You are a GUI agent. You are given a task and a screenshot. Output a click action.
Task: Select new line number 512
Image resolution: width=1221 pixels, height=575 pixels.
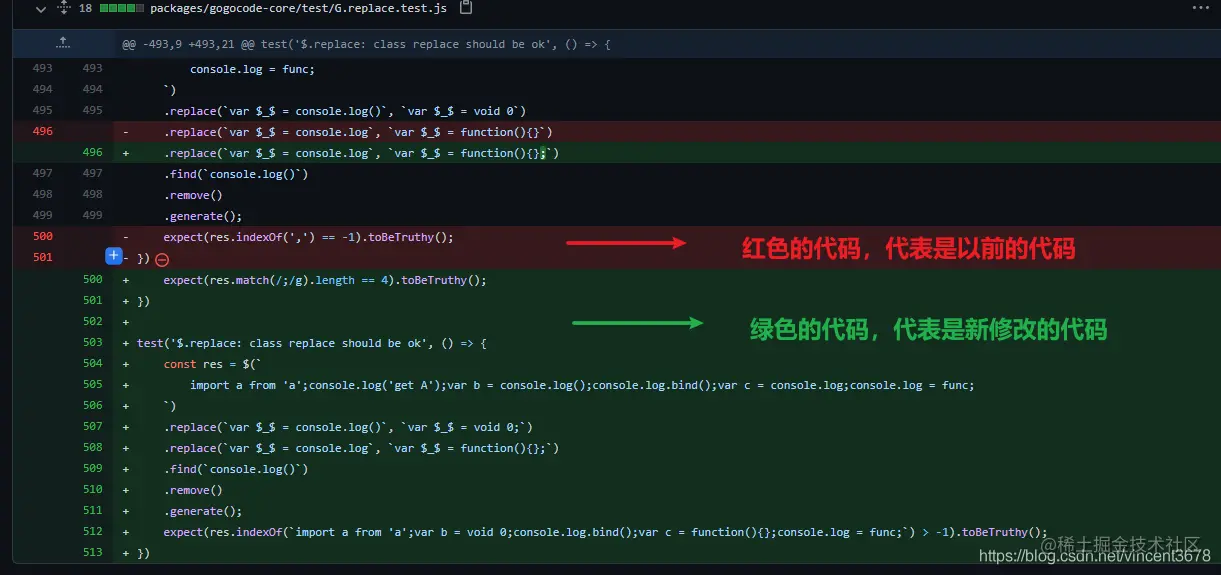coord(93,532)
